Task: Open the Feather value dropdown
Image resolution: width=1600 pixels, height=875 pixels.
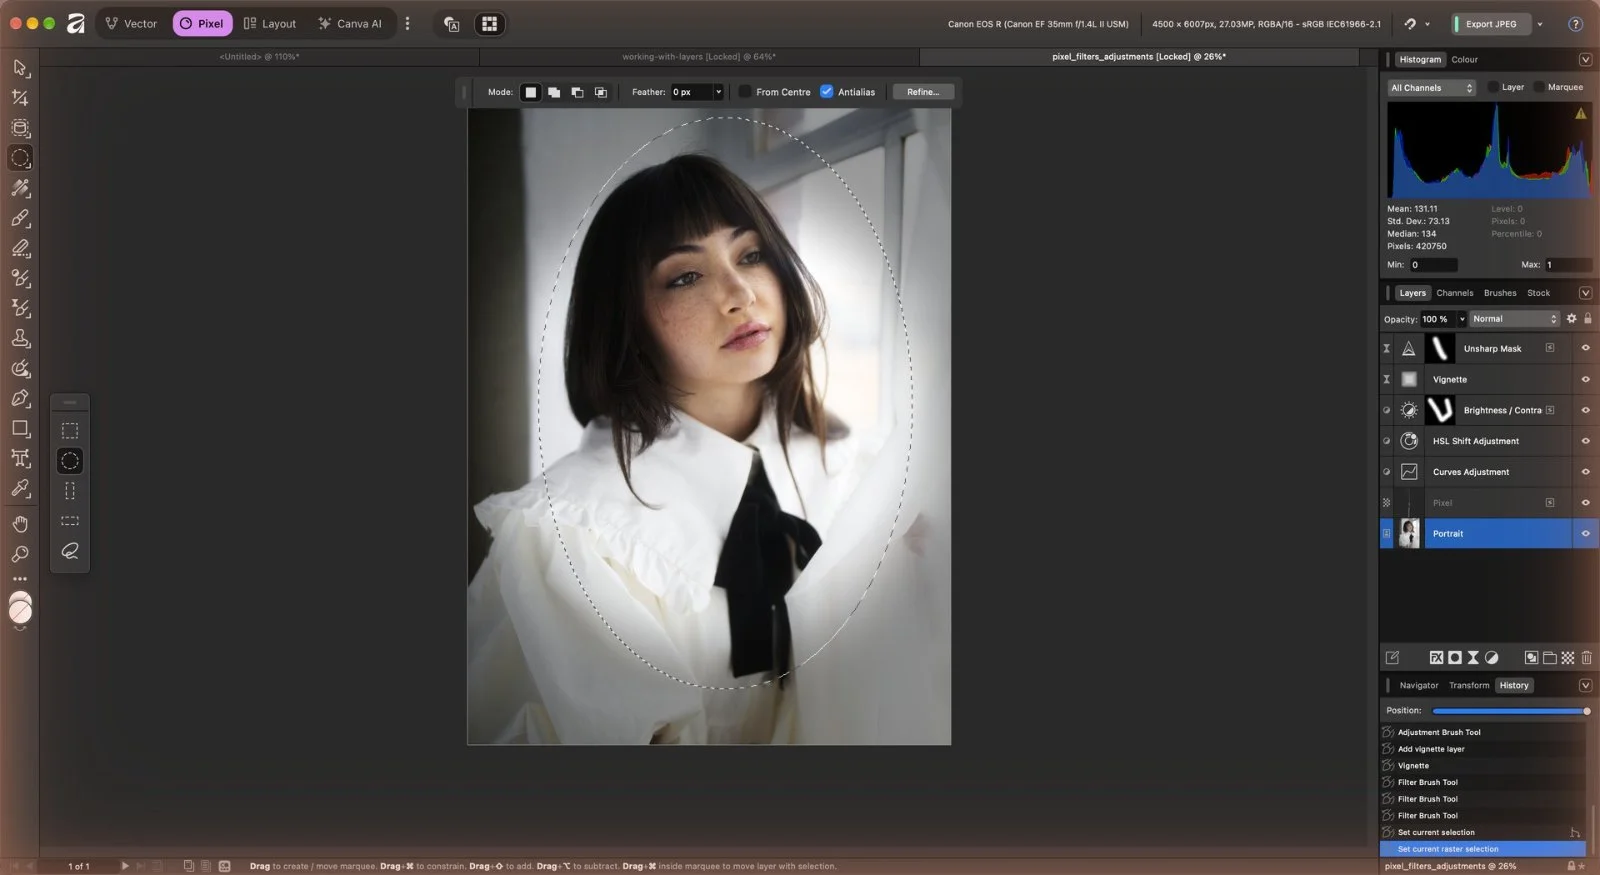Action: click(718, 92)
